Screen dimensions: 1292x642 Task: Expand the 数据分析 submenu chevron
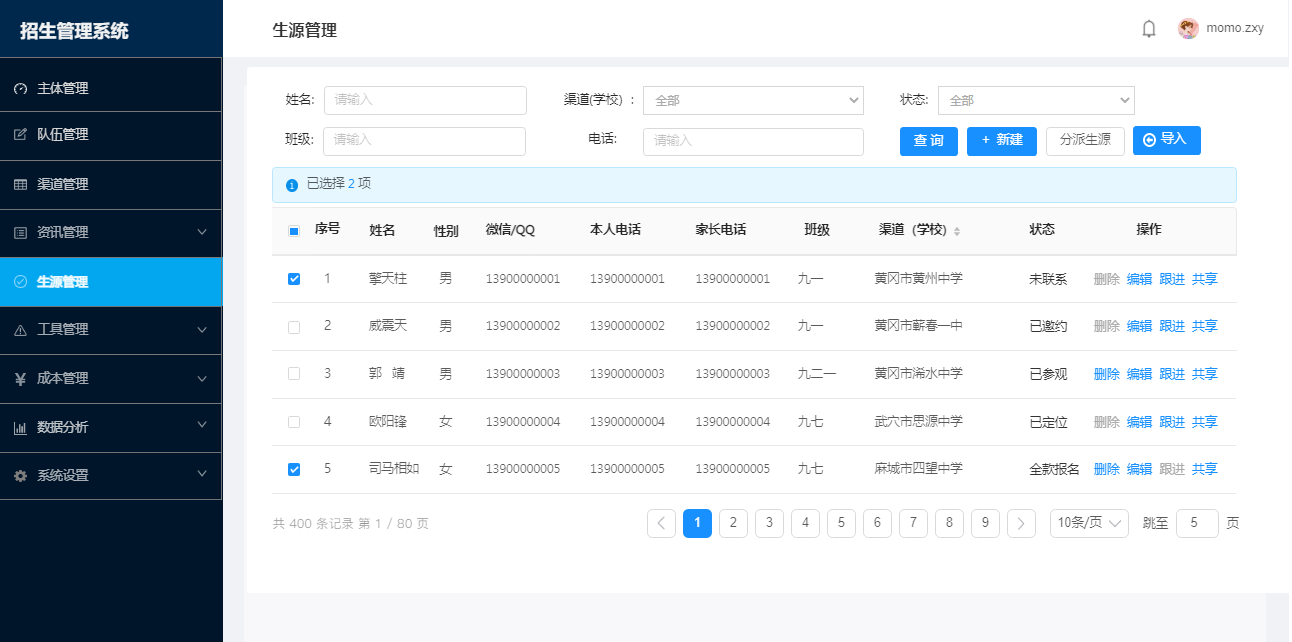click(202, 425)
